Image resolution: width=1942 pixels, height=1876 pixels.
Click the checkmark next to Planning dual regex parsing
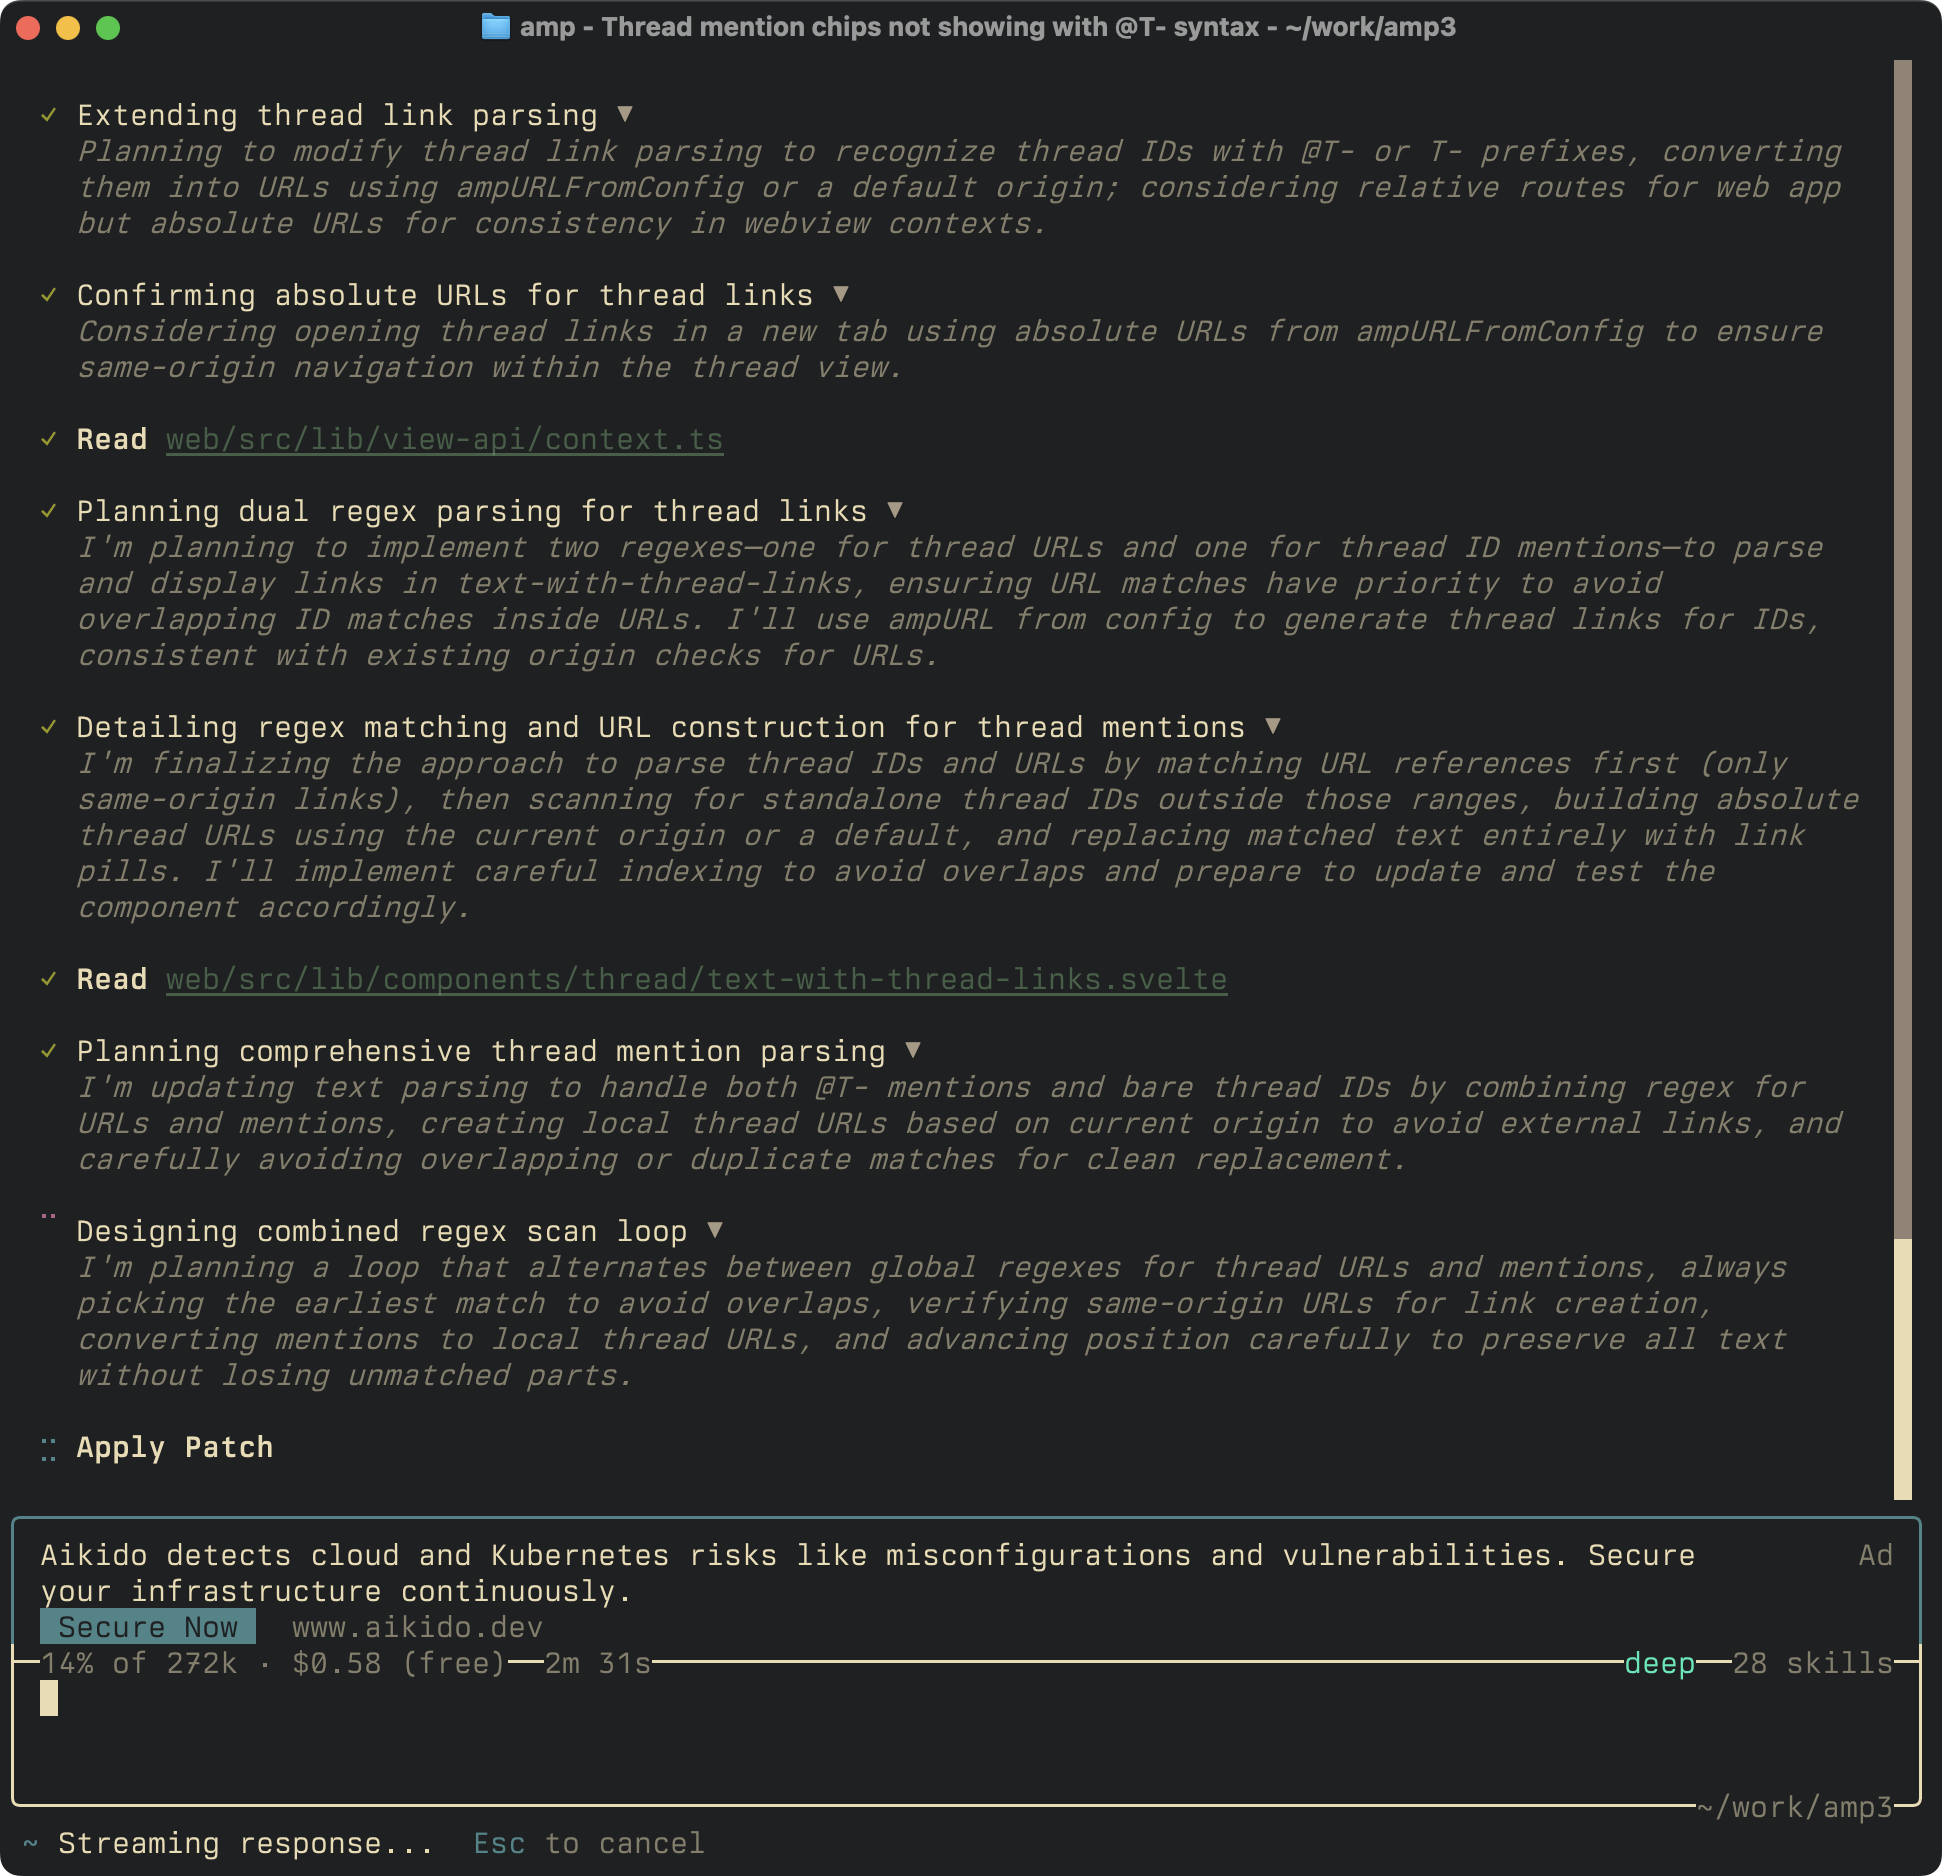[x=48, y=511]
